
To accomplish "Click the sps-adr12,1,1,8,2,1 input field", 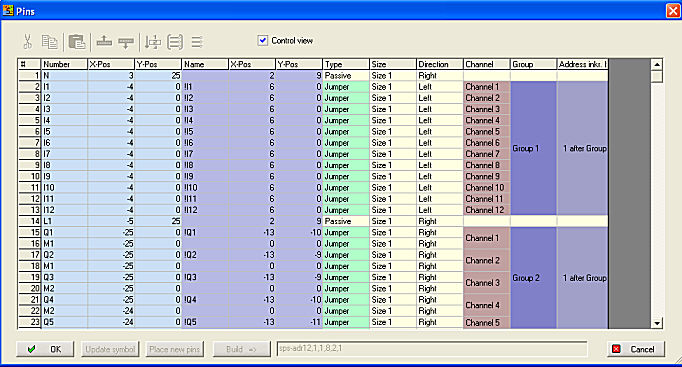I will point(432,349).
